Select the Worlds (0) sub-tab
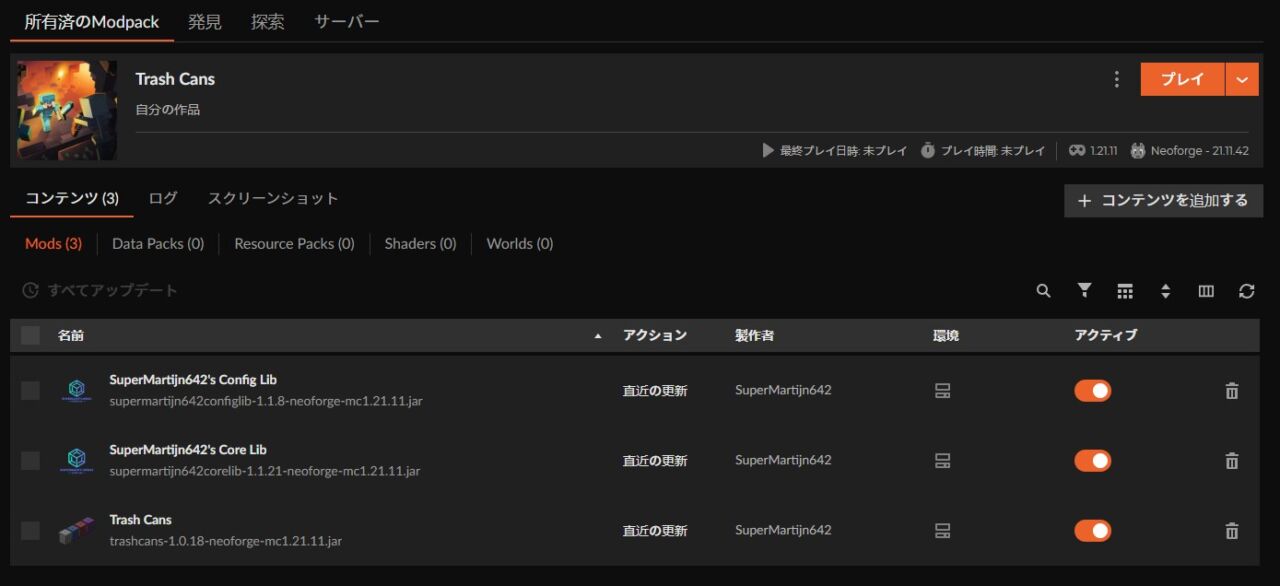 point(520,244)
